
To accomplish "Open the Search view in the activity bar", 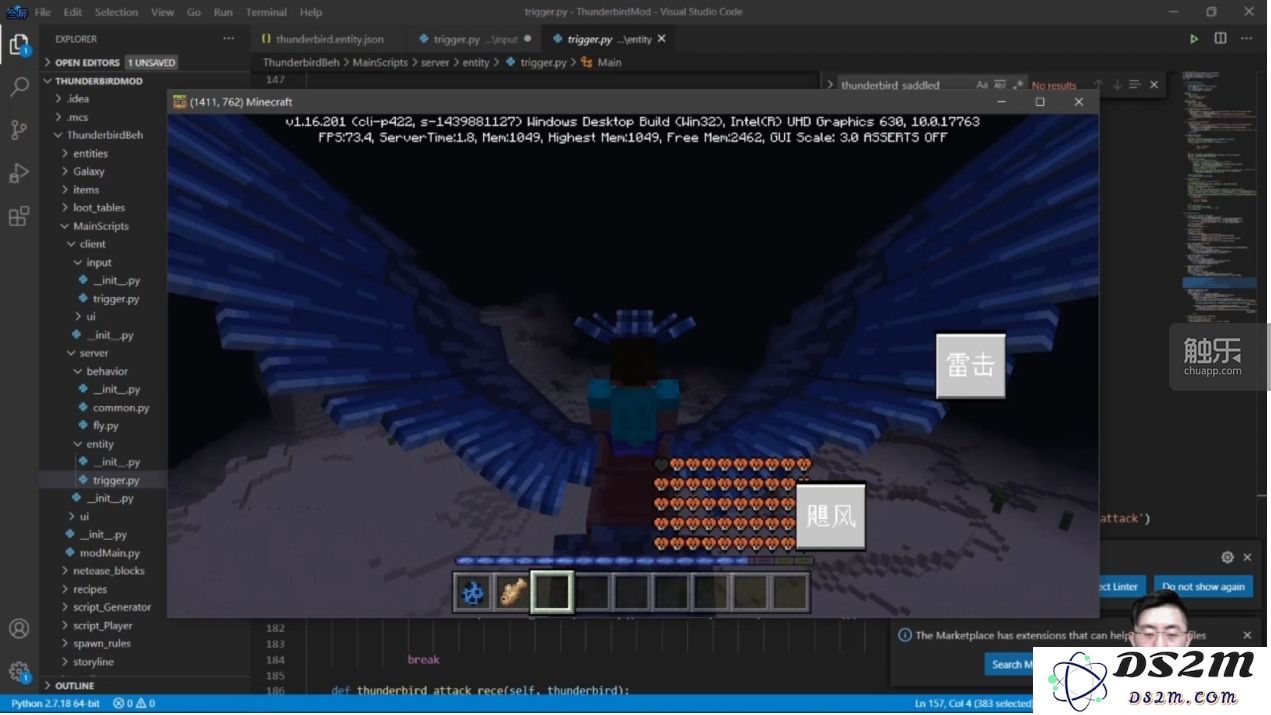I will click(x=19, y=87).
